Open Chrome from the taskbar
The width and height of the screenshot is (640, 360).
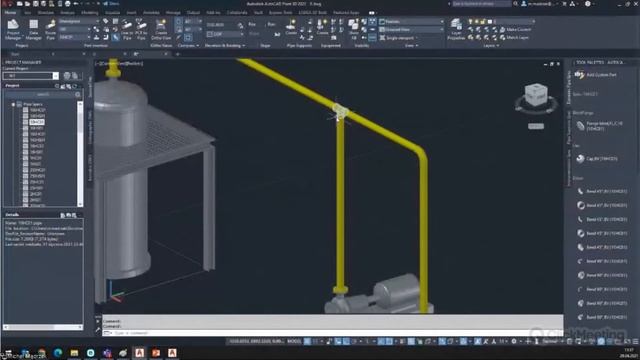41,353
